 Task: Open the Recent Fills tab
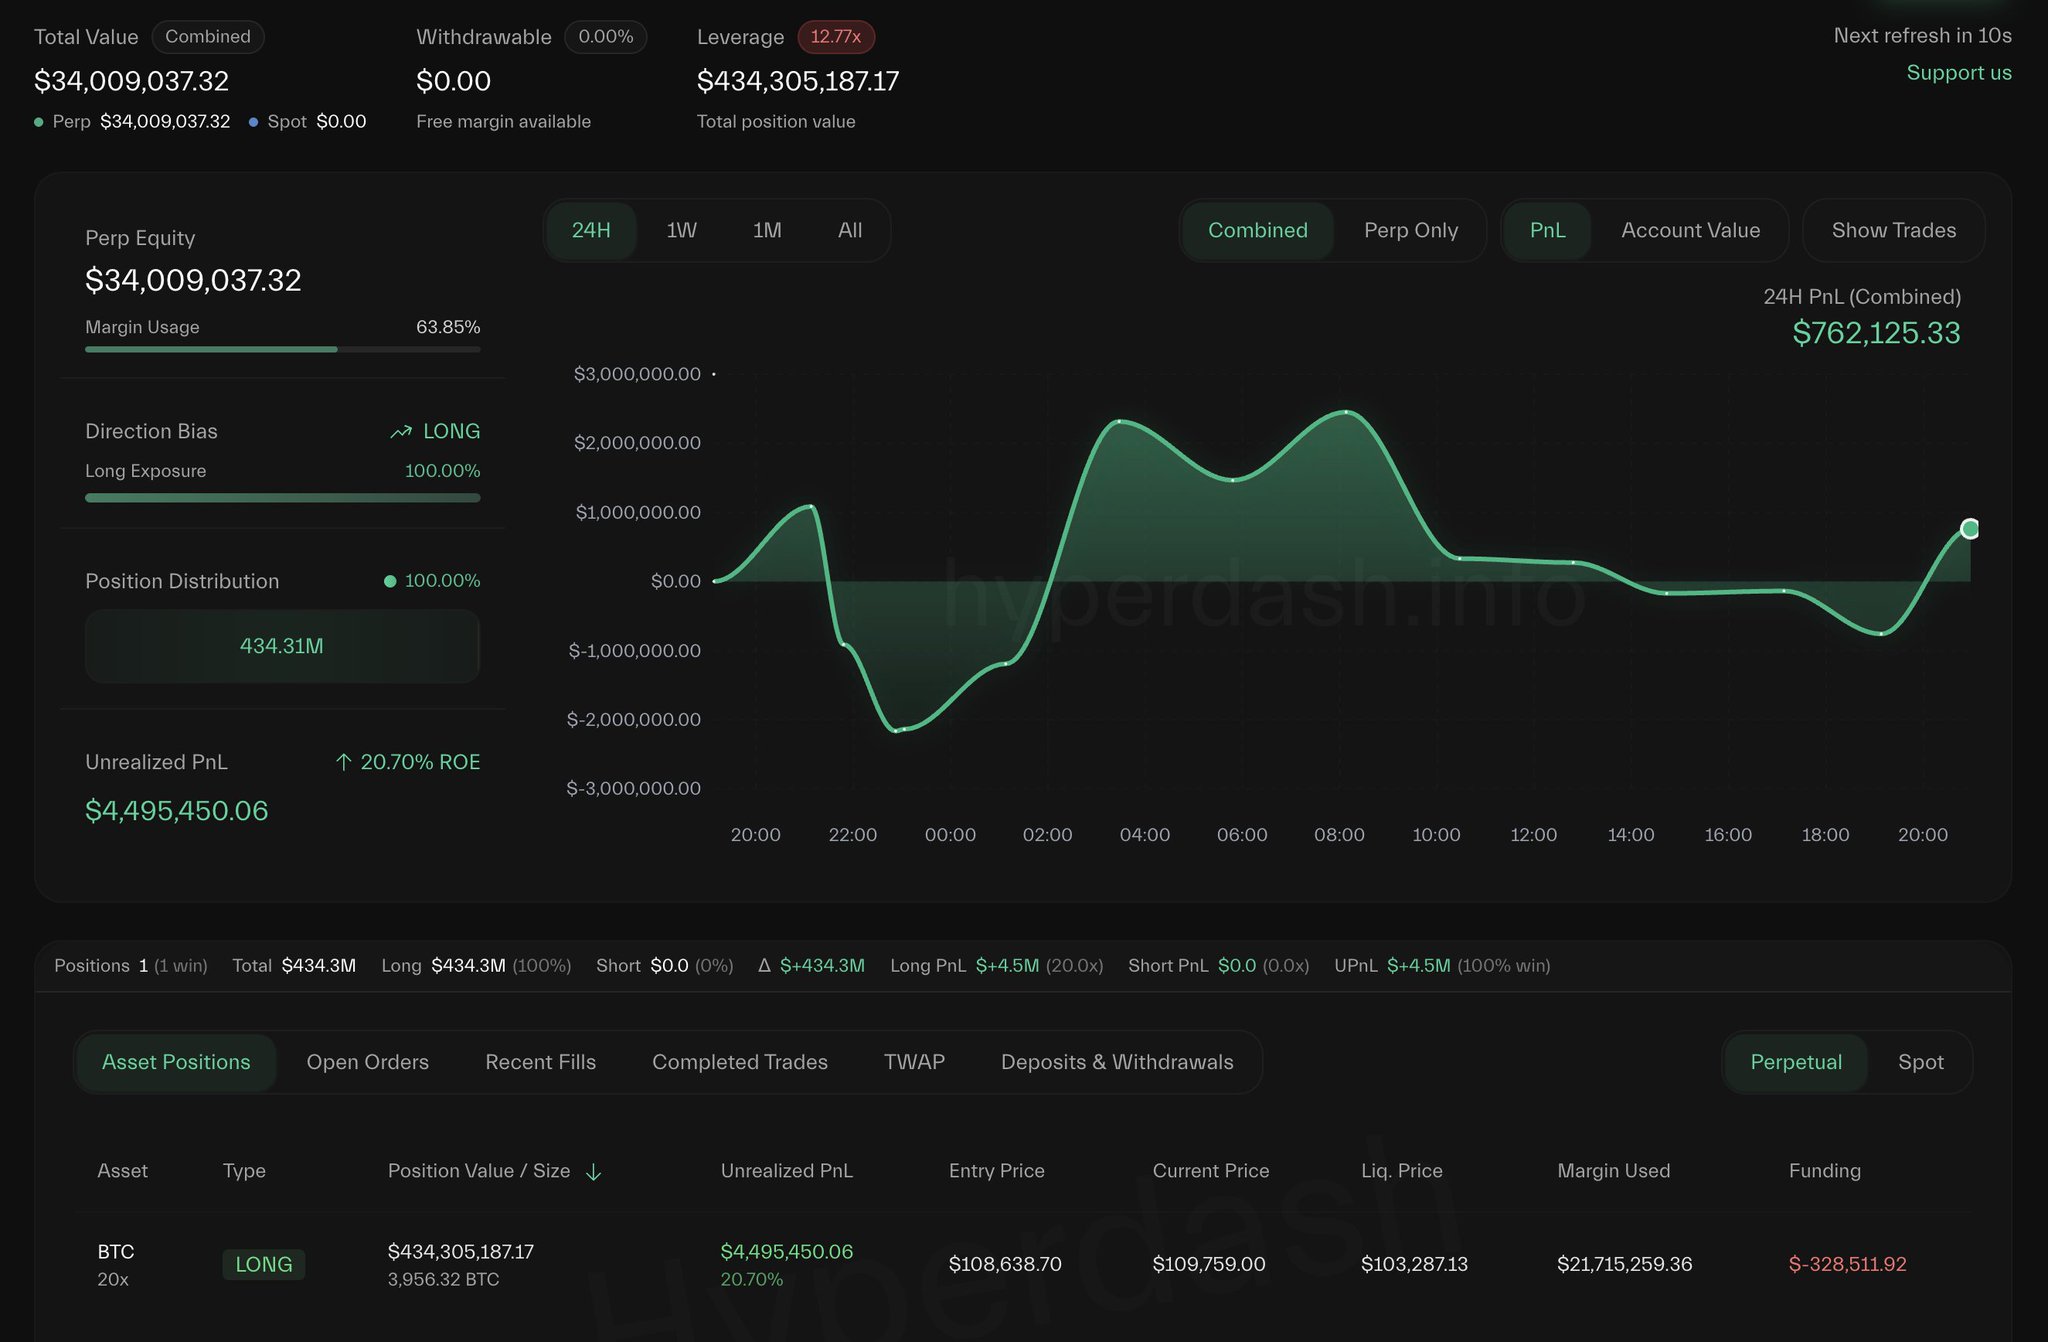coord(541,1062)
